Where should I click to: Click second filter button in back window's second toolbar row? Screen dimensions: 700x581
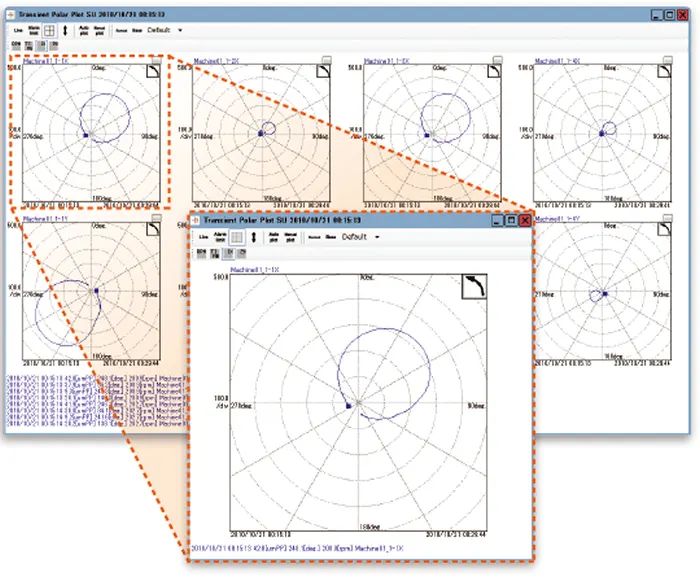(29, 45)
